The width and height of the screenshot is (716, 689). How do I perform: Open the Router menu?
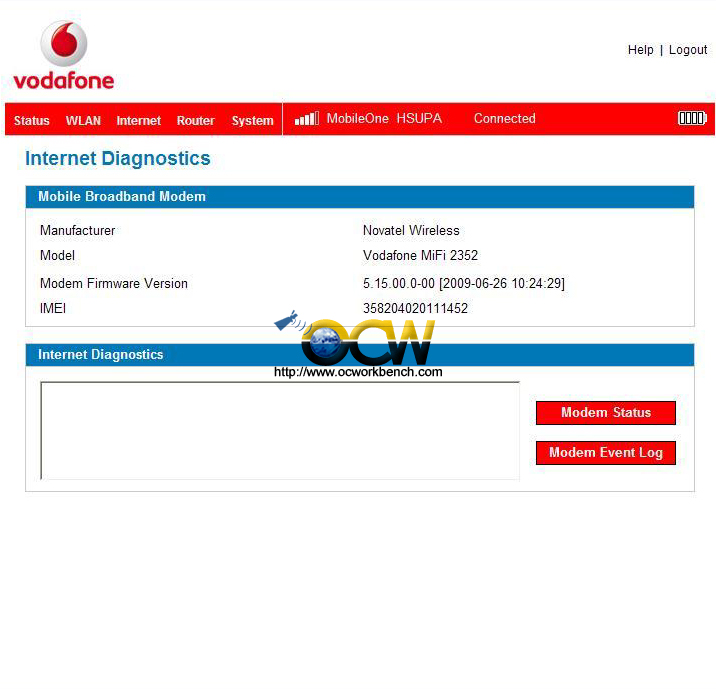point(195,121)
